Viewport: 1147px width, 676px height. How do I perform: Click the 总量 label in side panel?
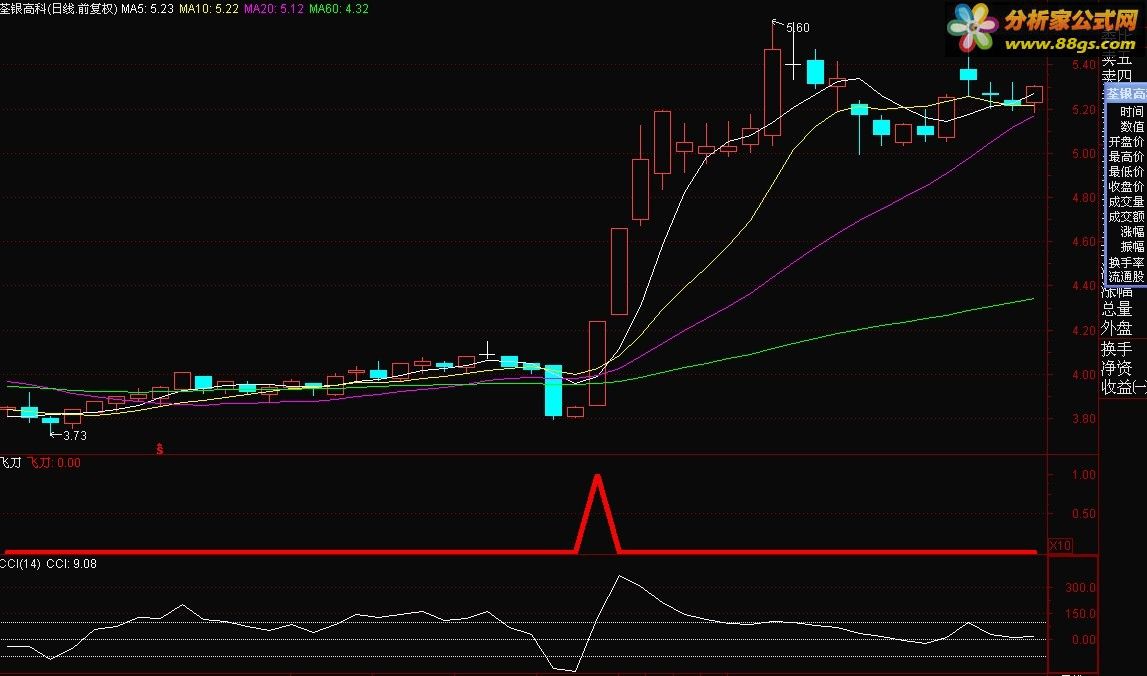click(1116, 309)
